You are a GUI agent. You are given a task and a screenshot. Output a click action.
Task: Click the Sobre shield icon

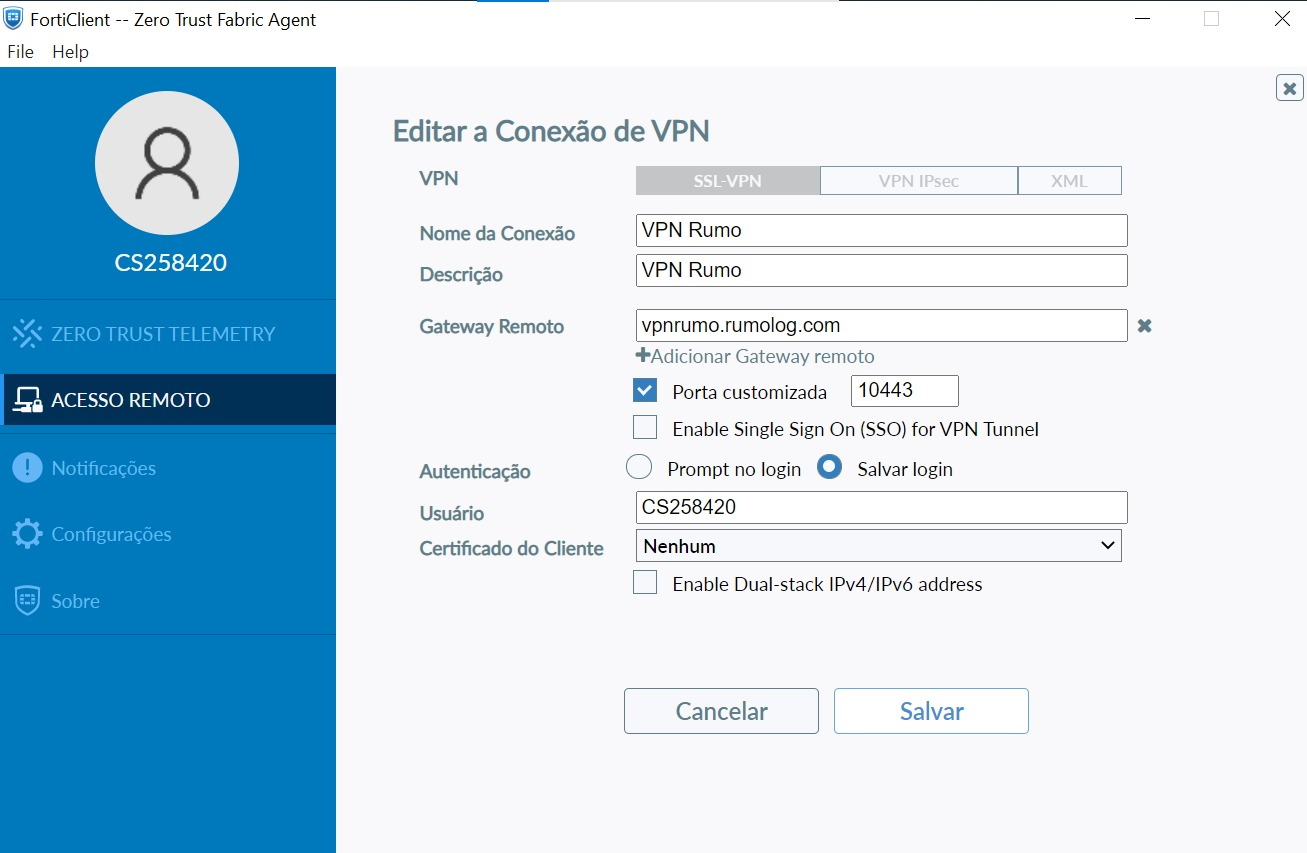(x=27, y=601)
